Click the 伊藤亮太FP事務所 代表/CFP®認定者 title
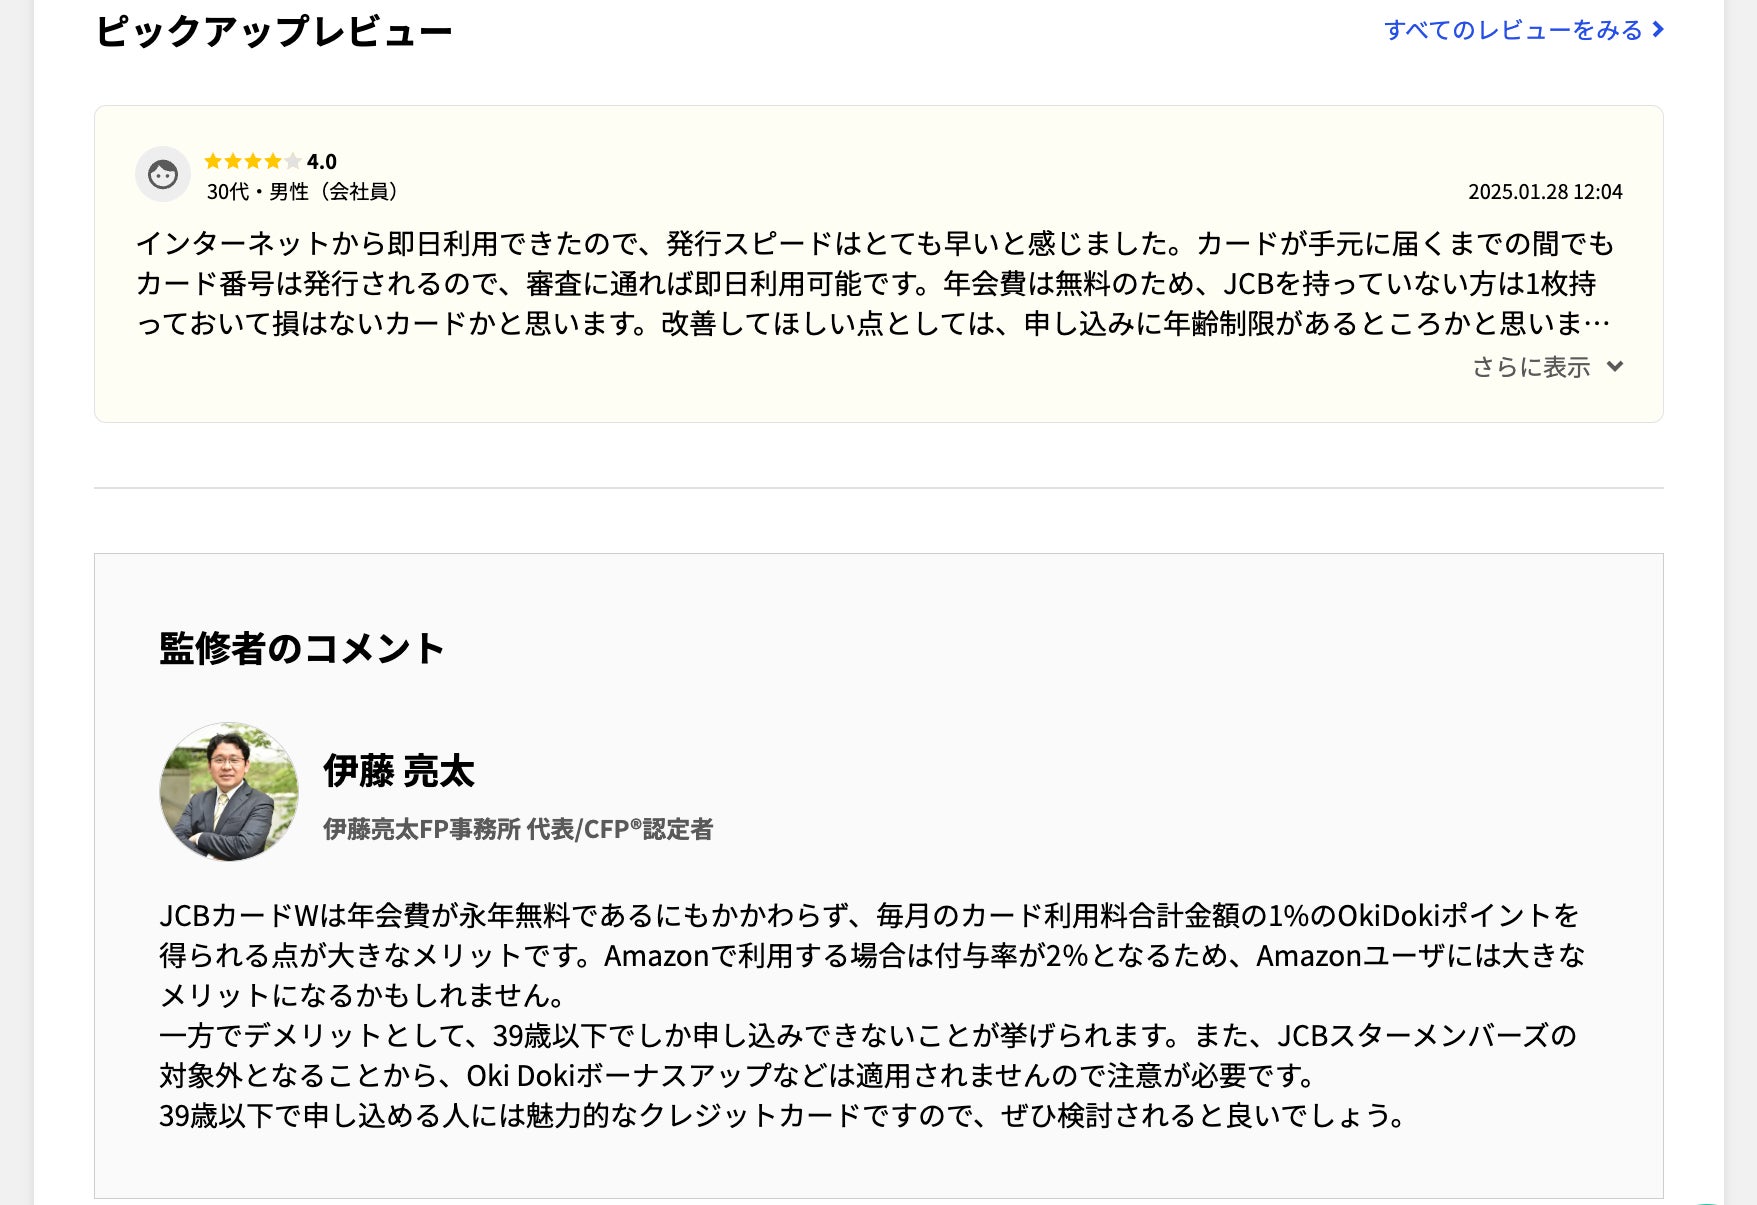The width and height of the screenshot is (1757, 1205). point(518,829)
